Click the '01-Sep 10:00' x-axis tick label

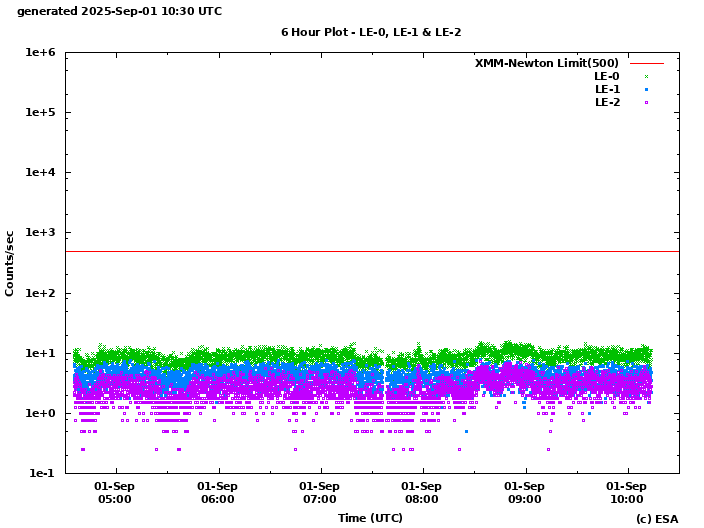(626, 493)
